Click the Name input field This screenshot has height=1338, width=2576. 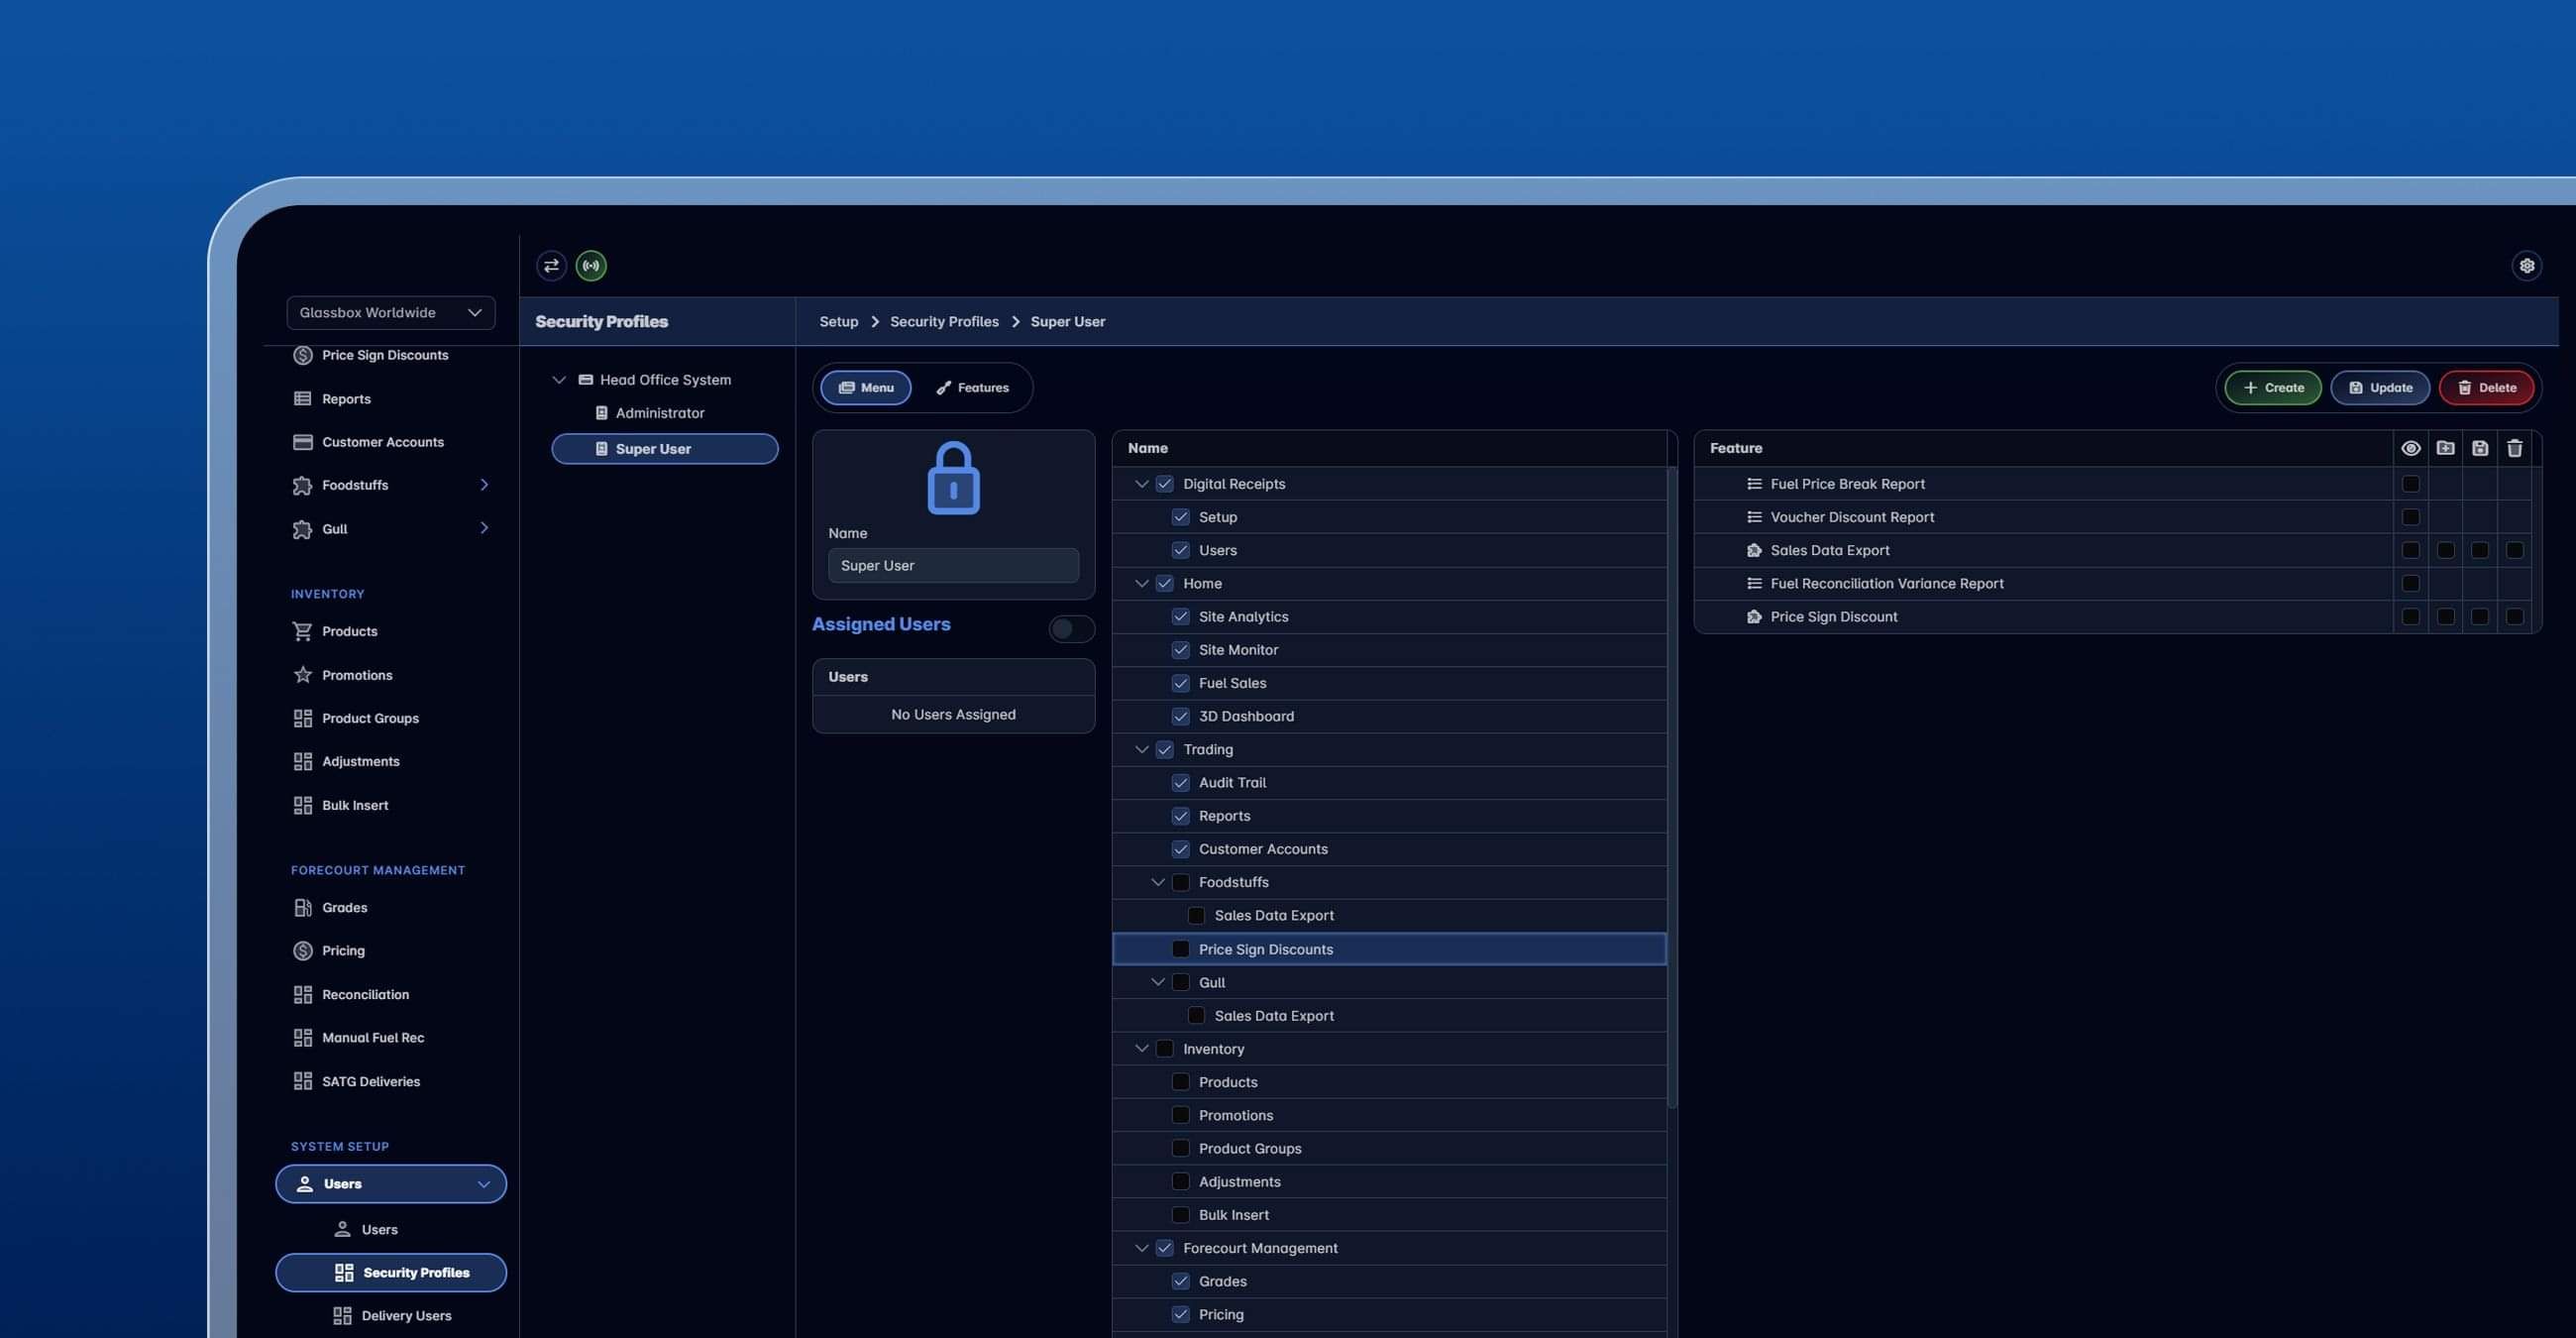[953, 565]
